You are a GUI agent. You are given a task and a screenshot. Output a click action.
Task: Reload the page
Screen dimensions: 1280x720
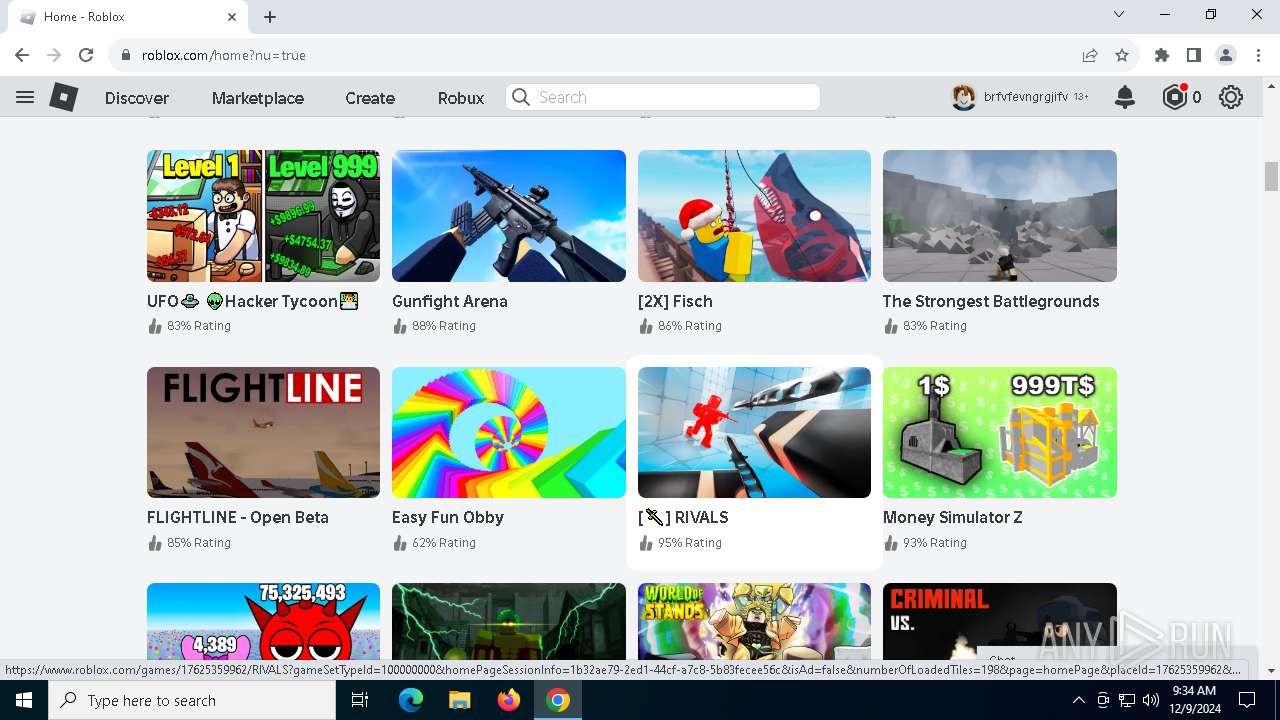pyautogui.click(x=86, y=55)
